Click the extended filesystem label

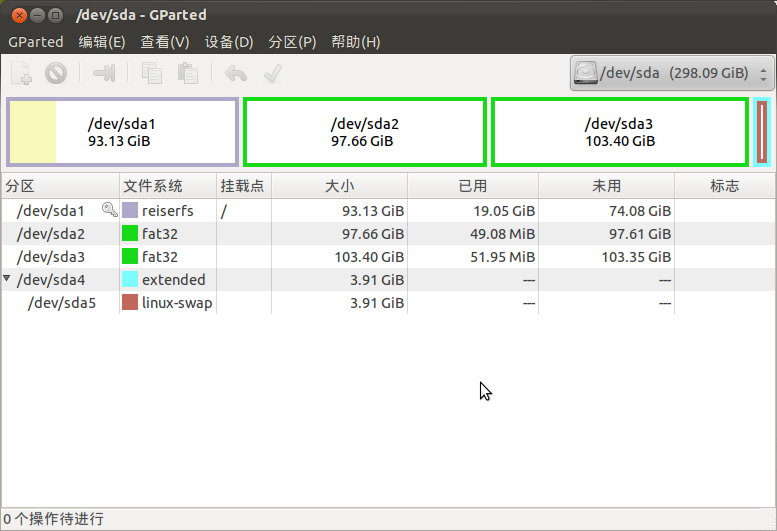click(x=173, y=280)
